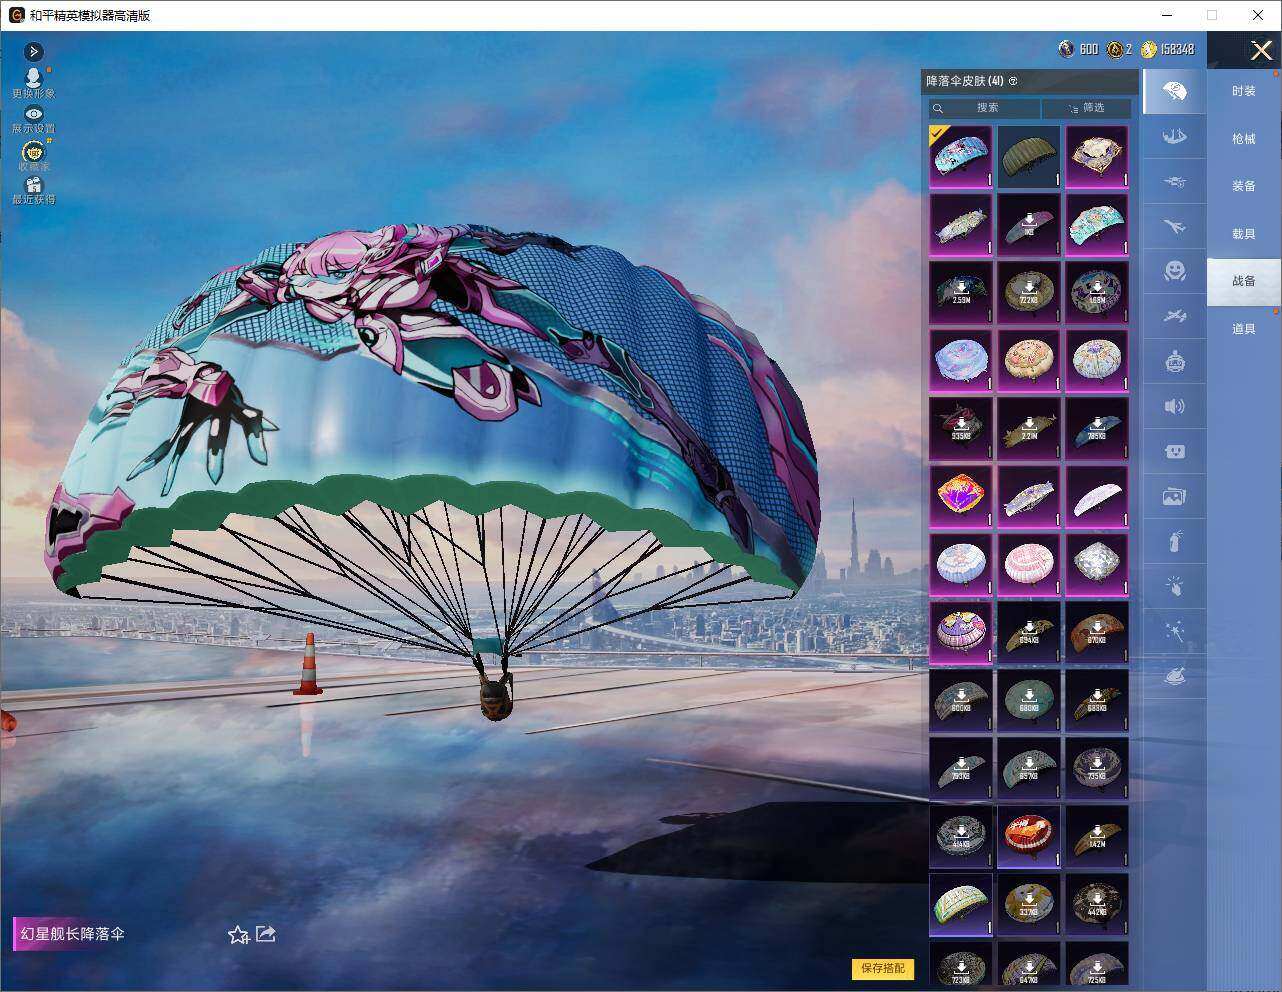Viewport: 1282px width, 992px height.
Task: Click the 600 currency balance
Action: 1078,49
